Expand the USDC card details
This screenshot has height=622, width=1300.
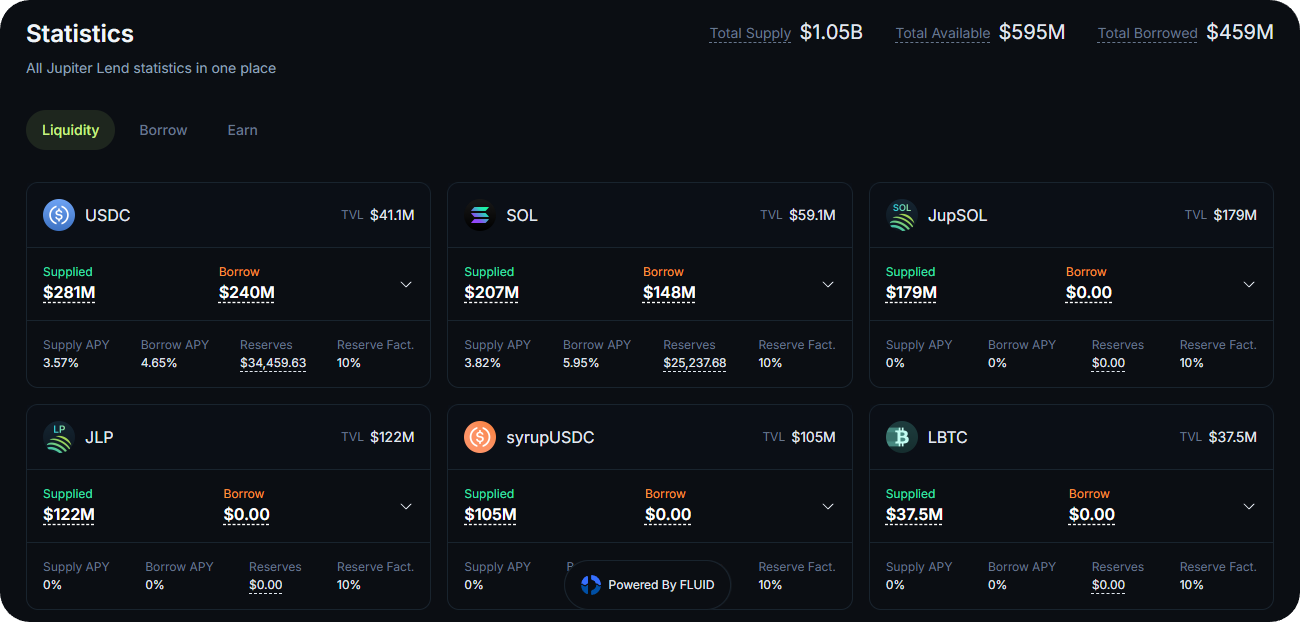coord(406,285)
